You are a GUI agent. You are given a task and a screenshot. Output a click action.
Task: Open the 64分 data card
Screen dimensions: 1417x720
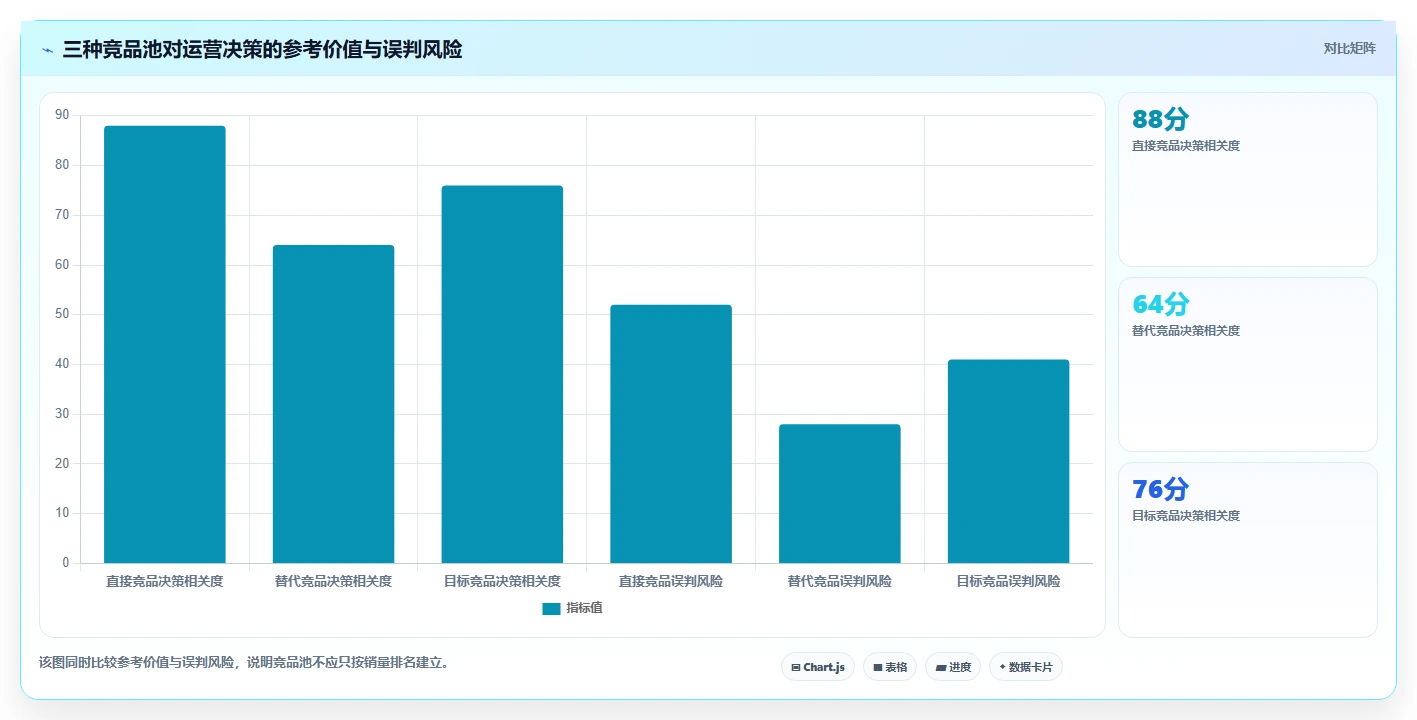[x=1248, y=365]
